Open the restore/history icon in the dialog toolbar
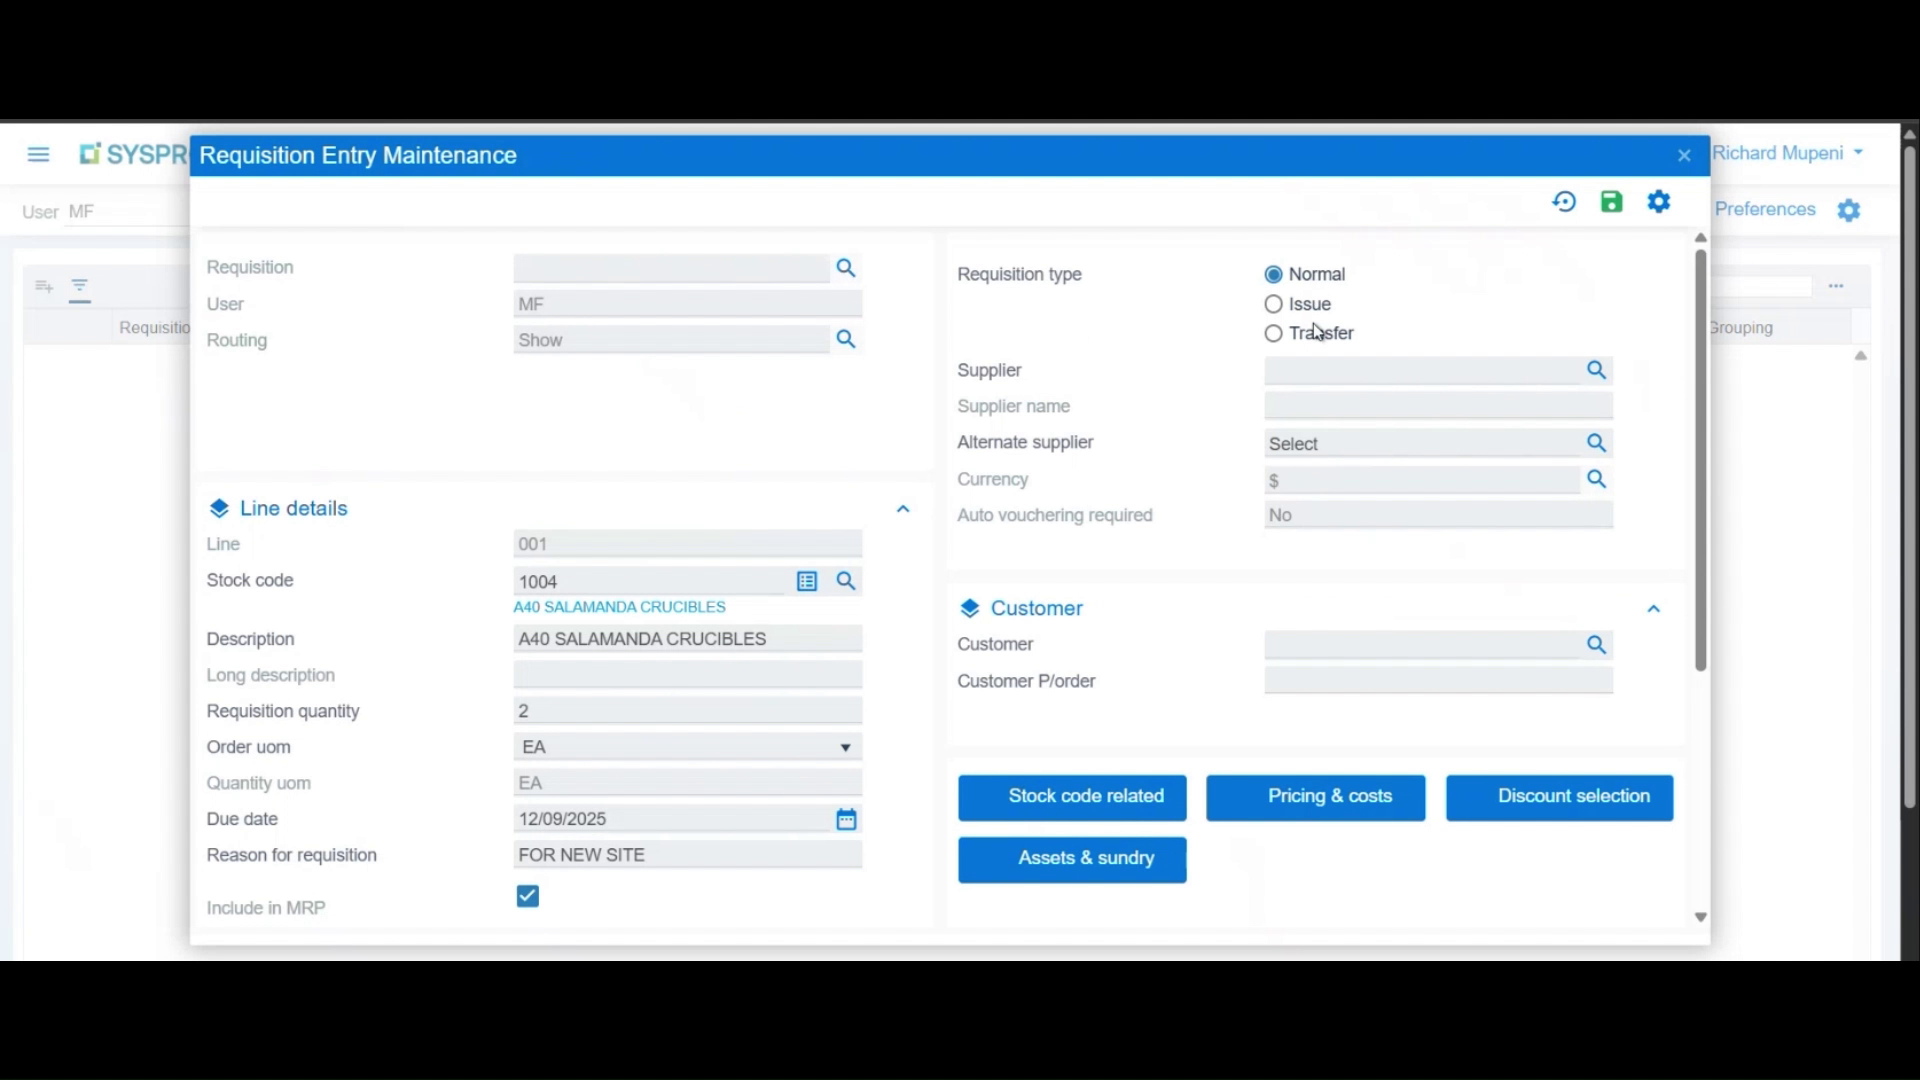 tap(1564, 201)
